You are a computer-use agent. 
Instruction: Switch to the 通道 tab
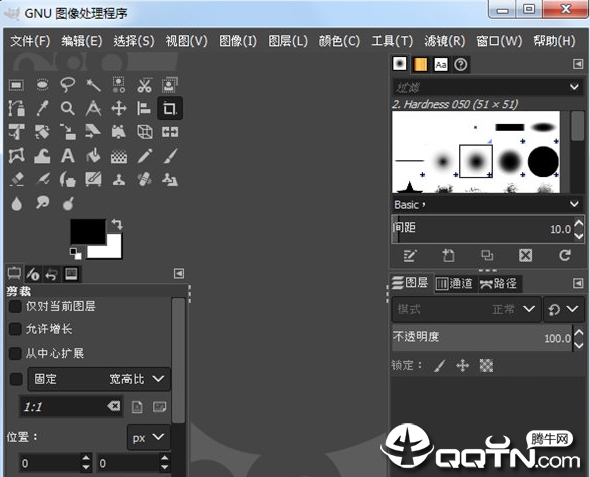click(x=455, y=283)
